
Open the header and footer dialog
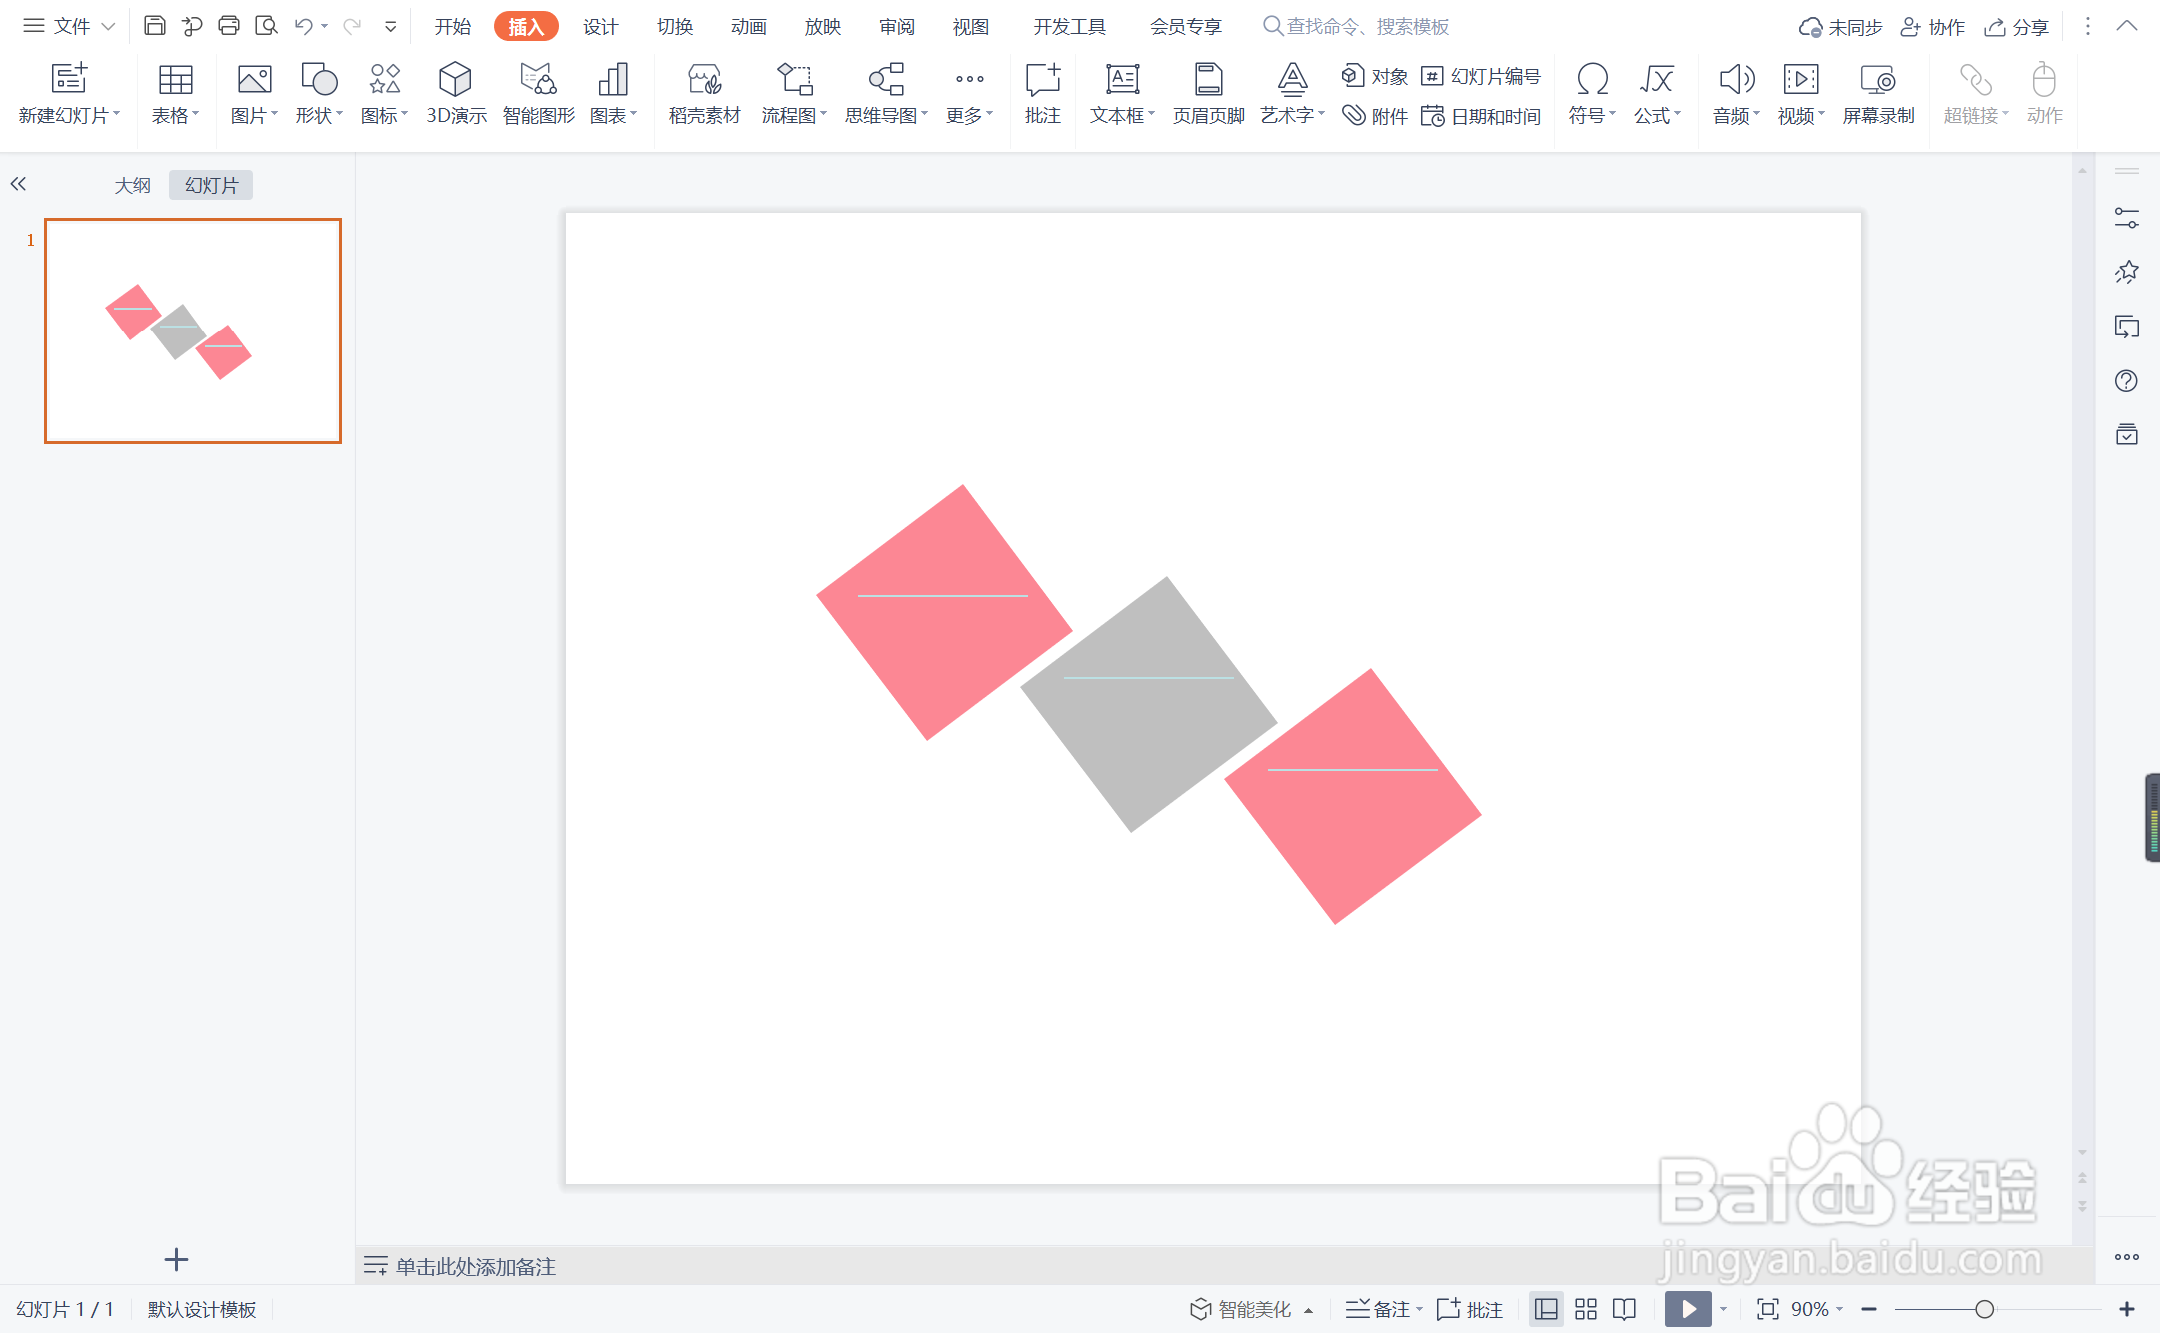(1208, 93)
